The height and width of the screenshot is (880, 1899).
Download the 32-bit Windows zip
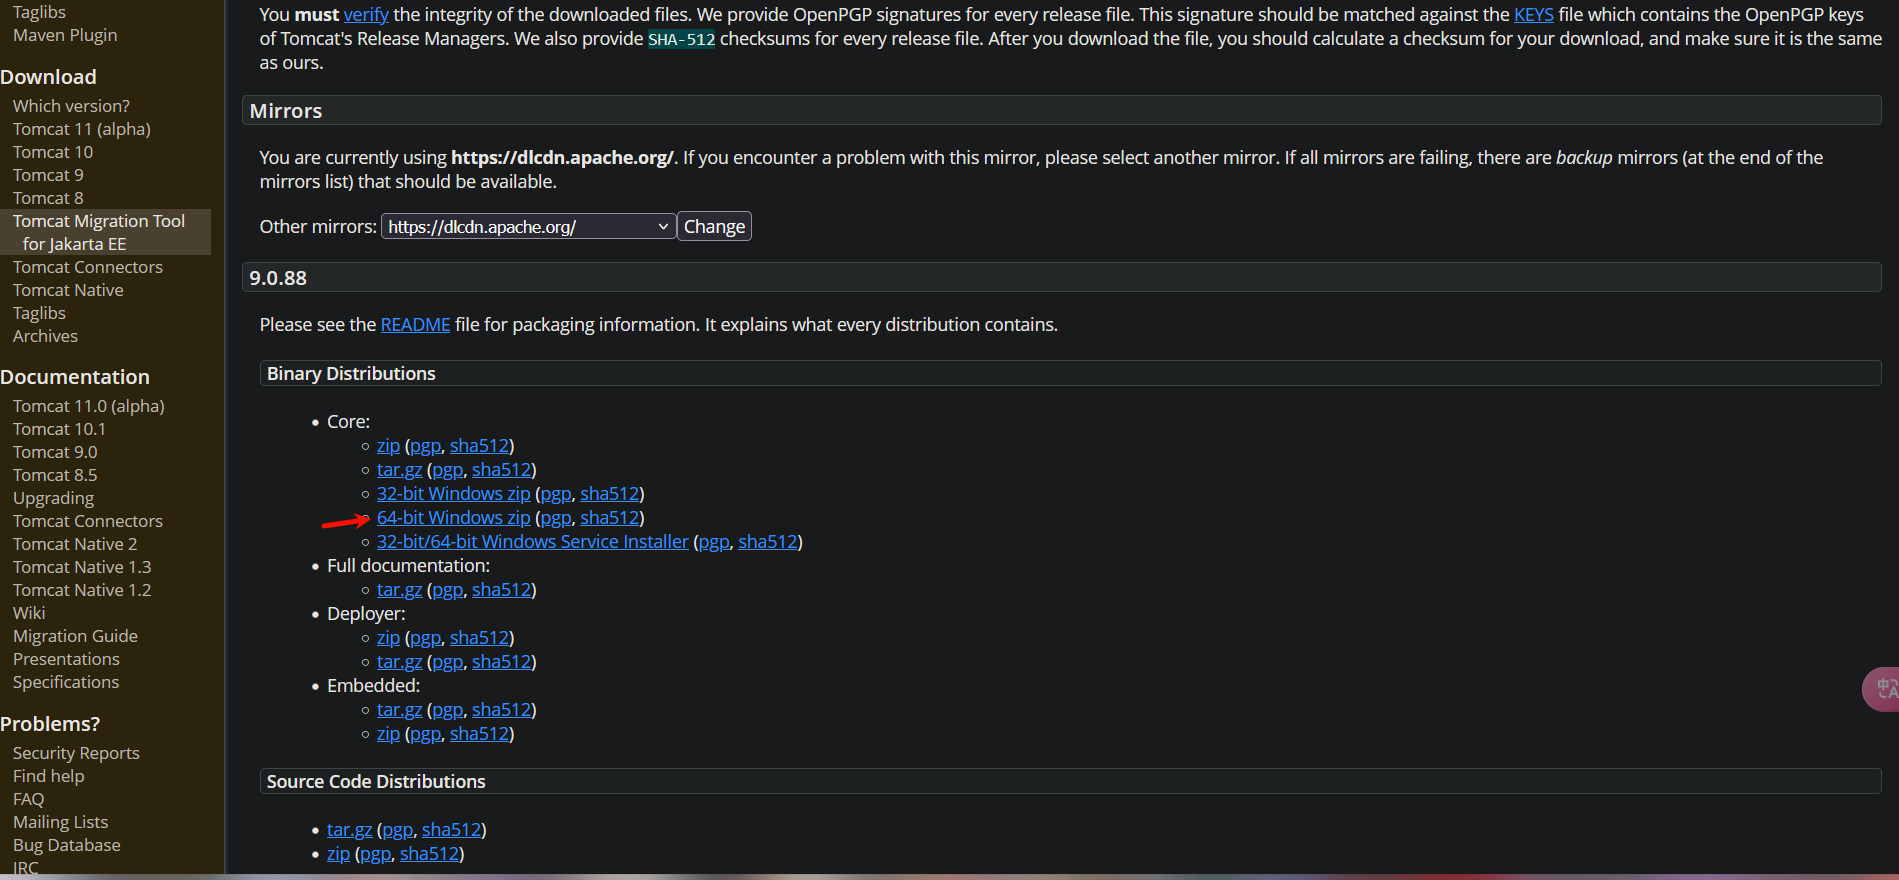click(453, 494)
